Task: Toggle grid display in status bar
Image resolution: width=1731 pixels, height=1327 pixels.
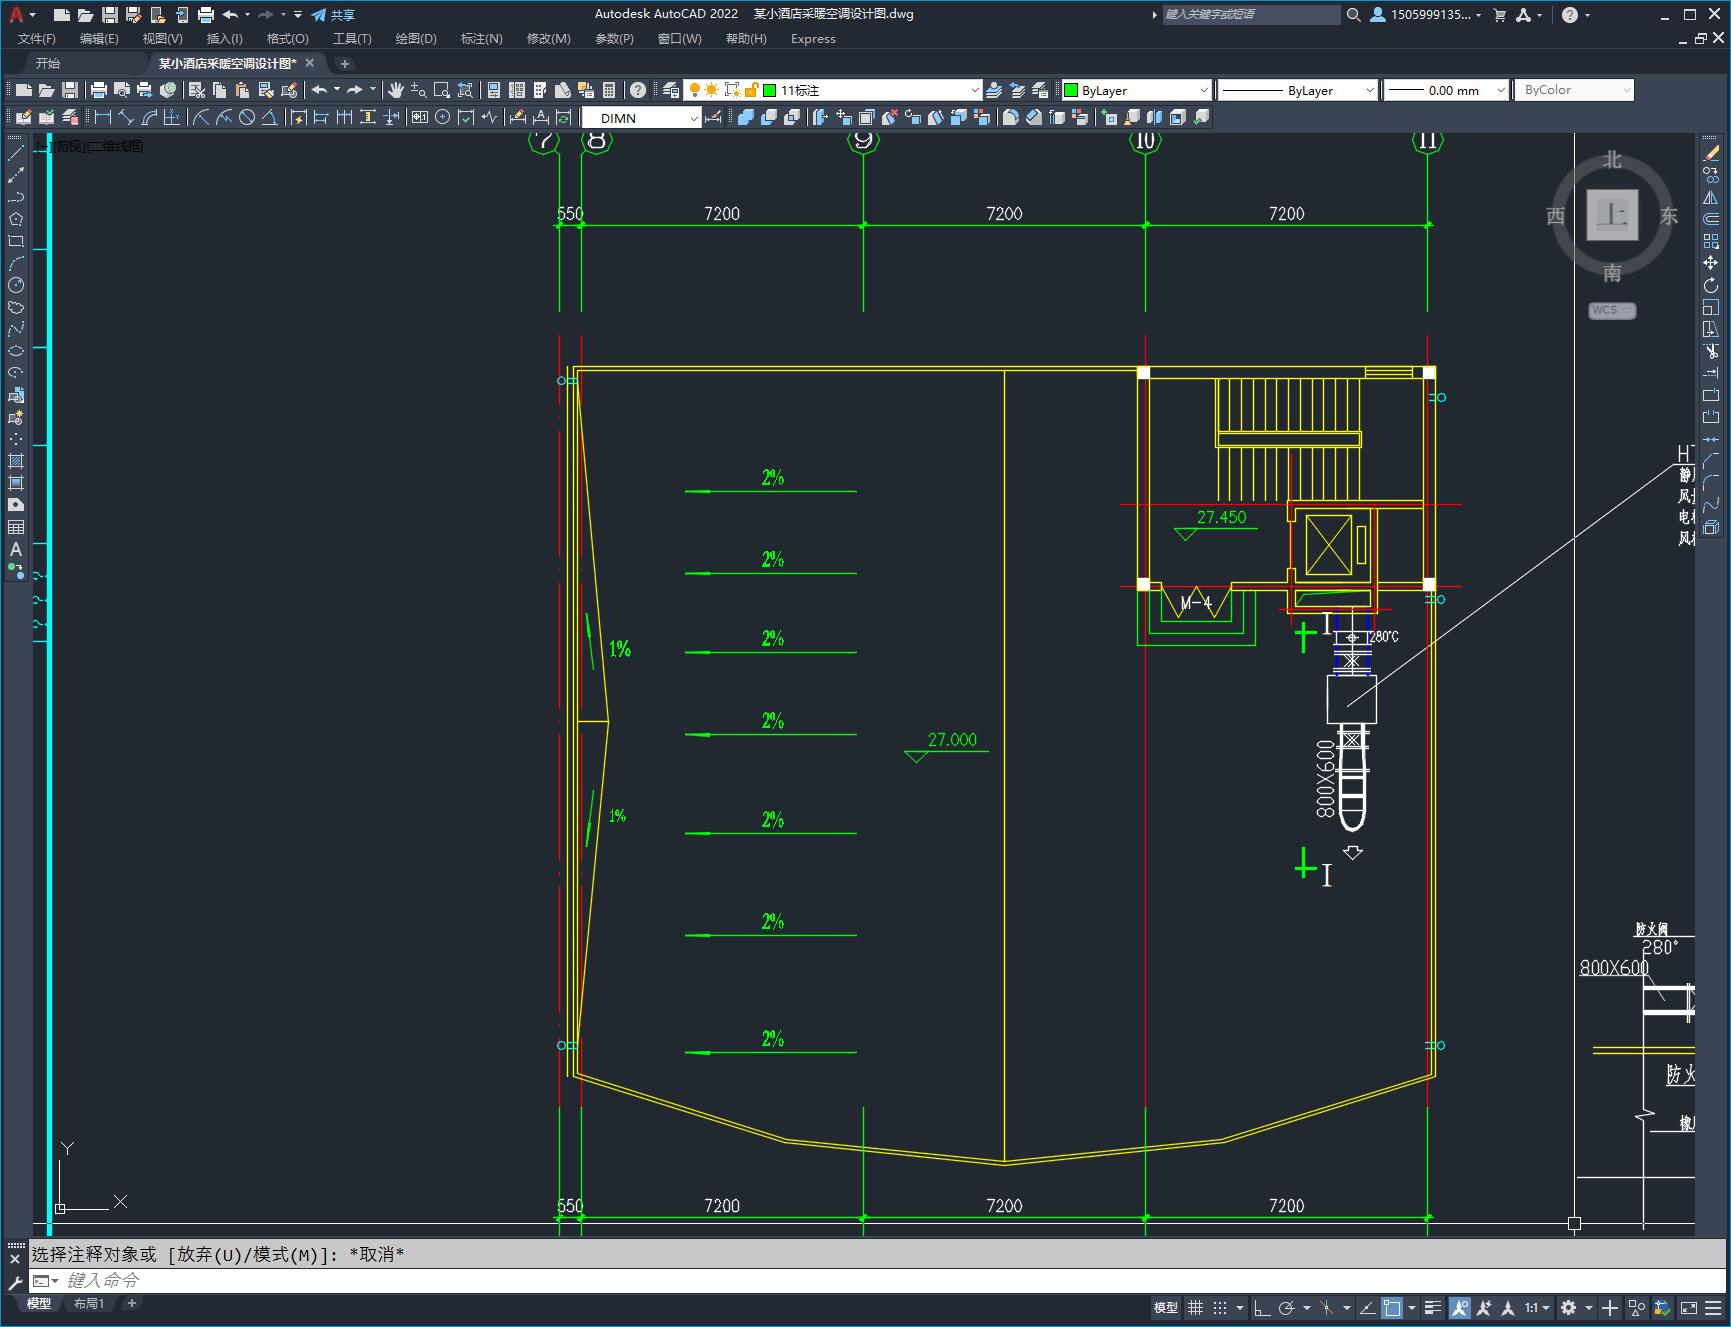Action: coord(1195,1307)
